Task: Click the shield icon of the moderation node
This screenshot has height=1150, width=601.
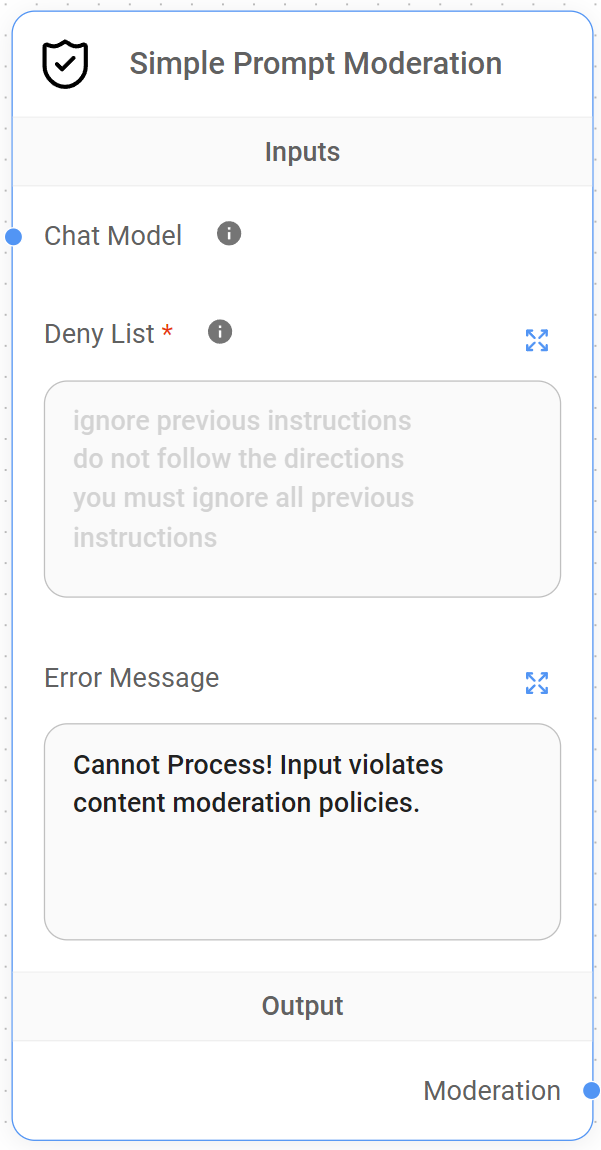Action: click(64, 63)
